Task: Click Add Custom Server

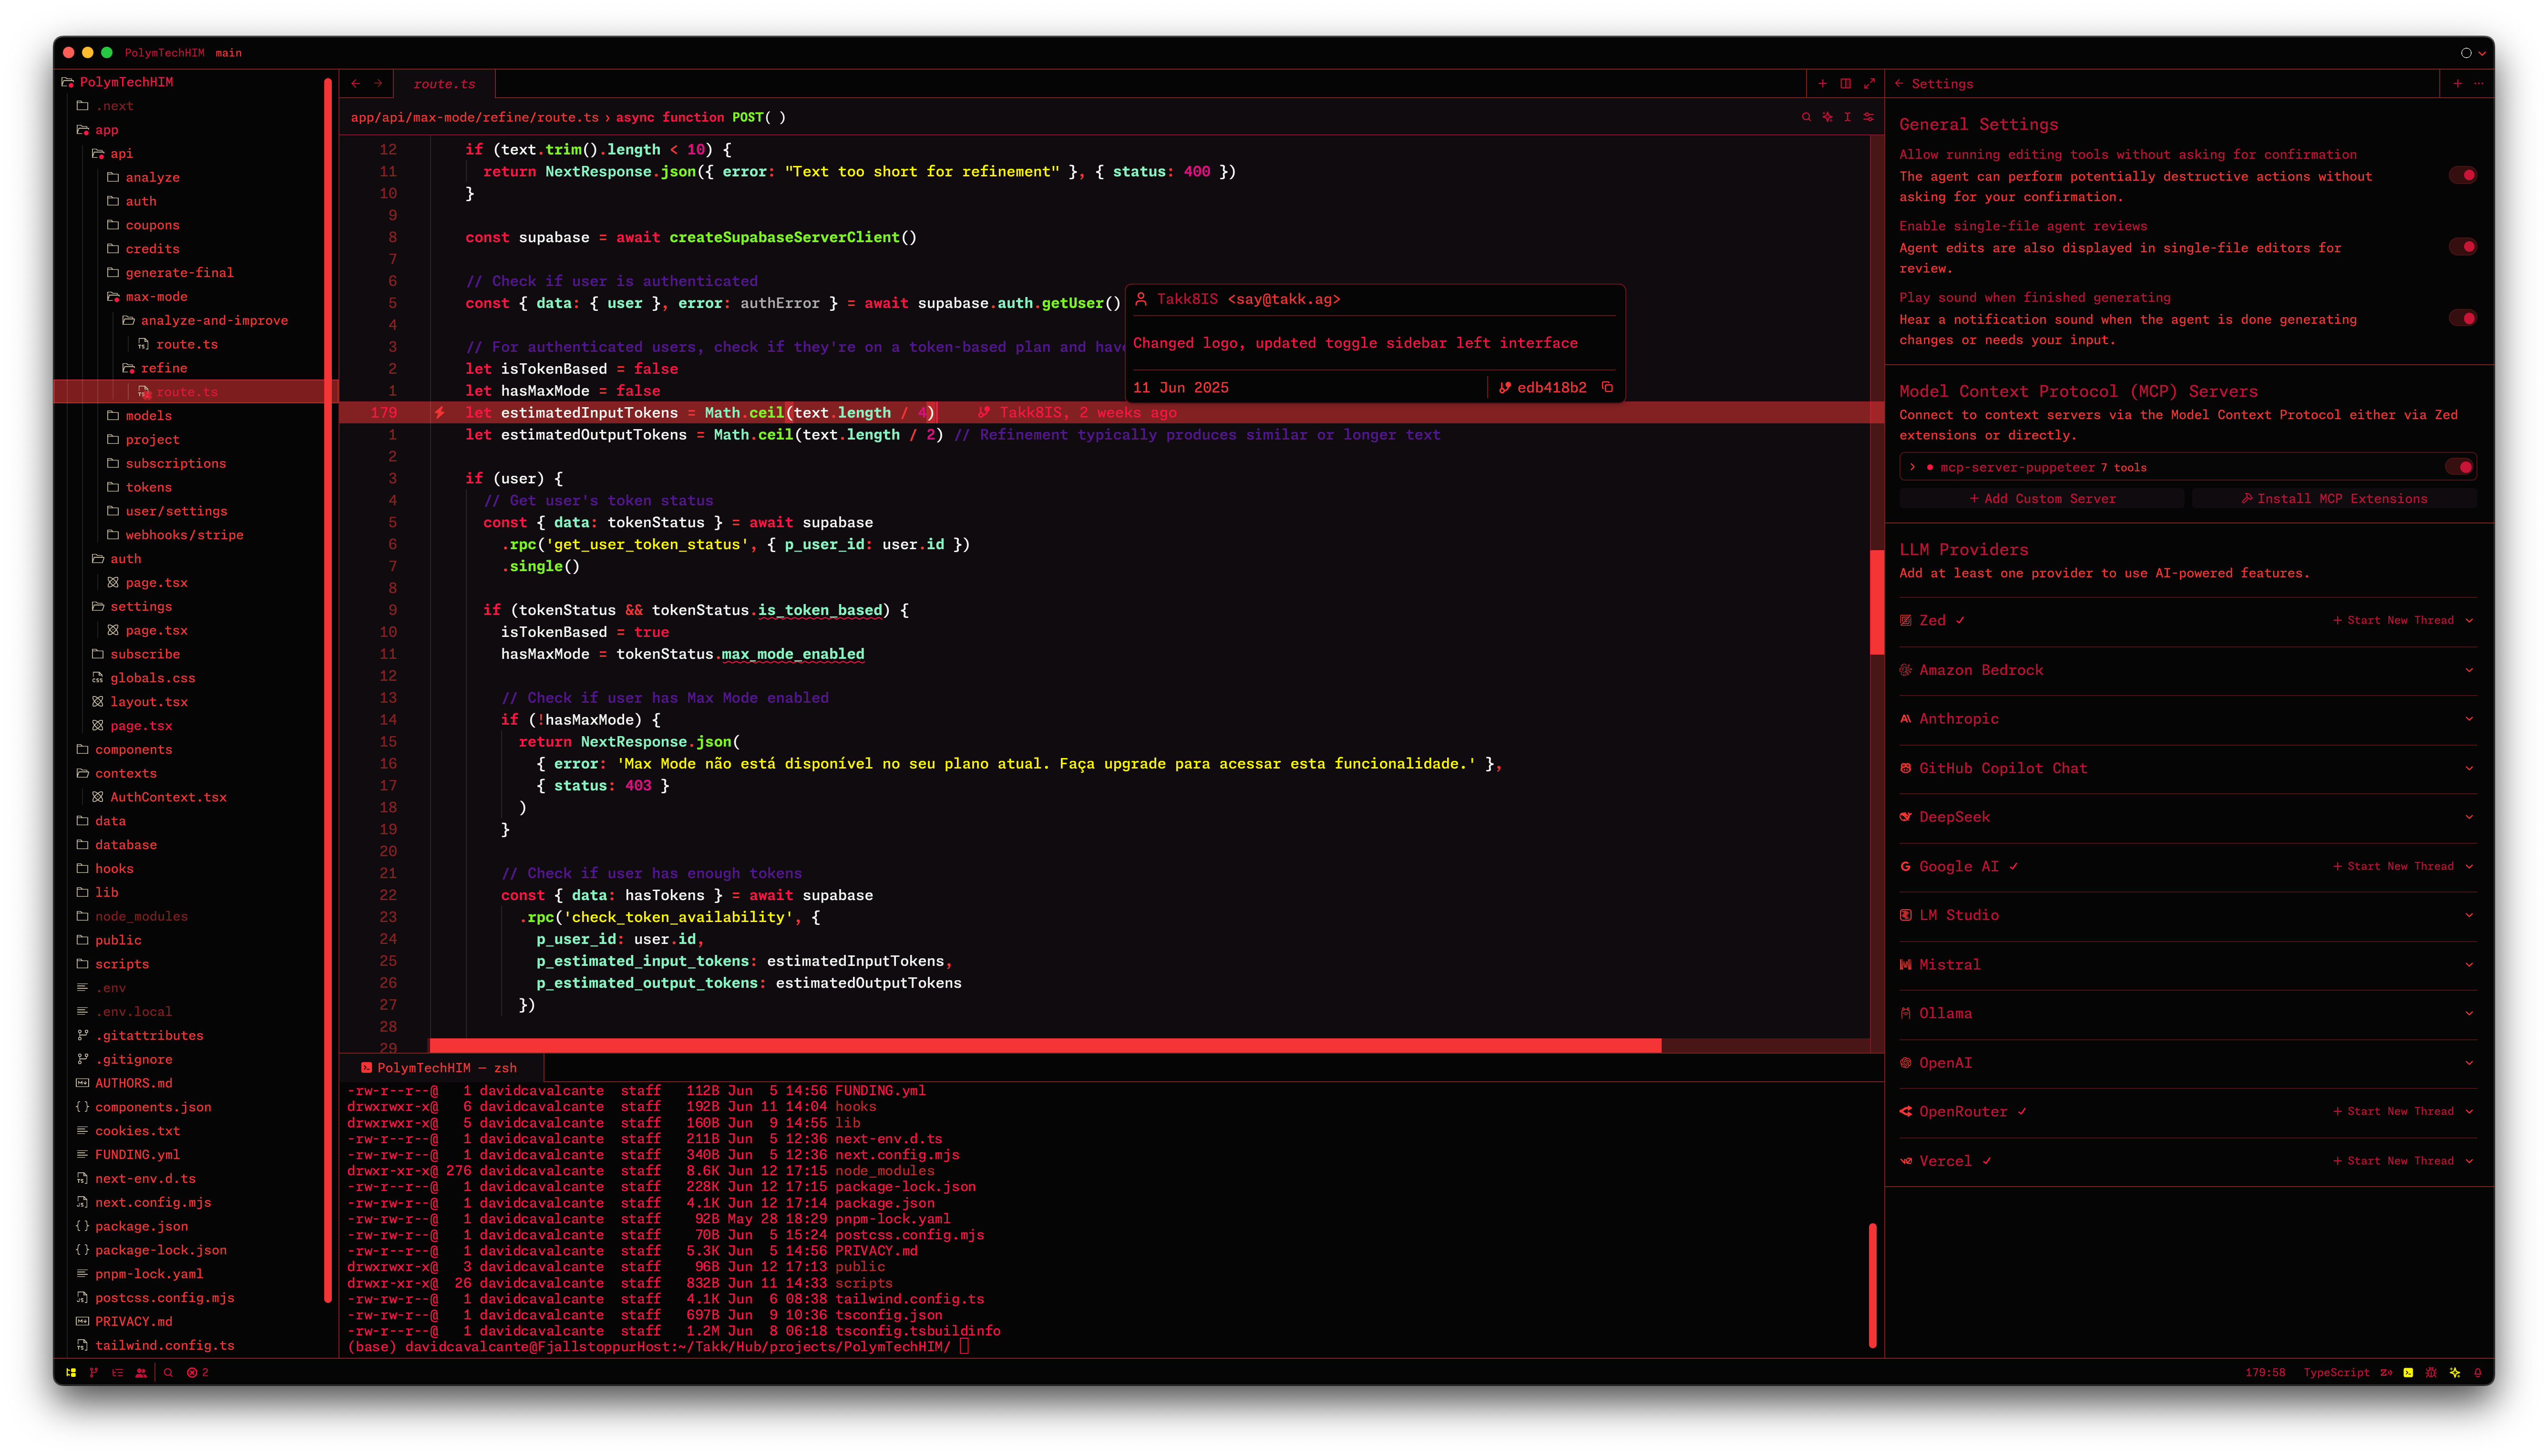Action: click(x=2042, y=498)
